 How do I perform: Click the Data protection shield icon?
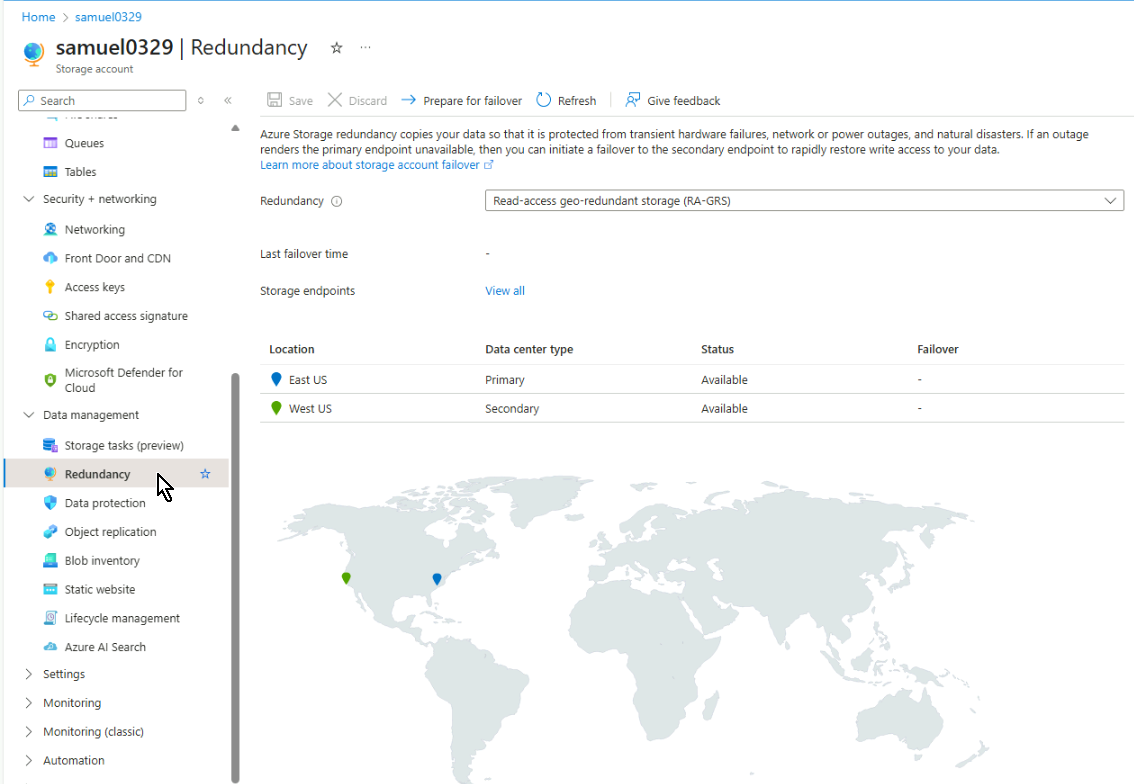click(50, 503)
